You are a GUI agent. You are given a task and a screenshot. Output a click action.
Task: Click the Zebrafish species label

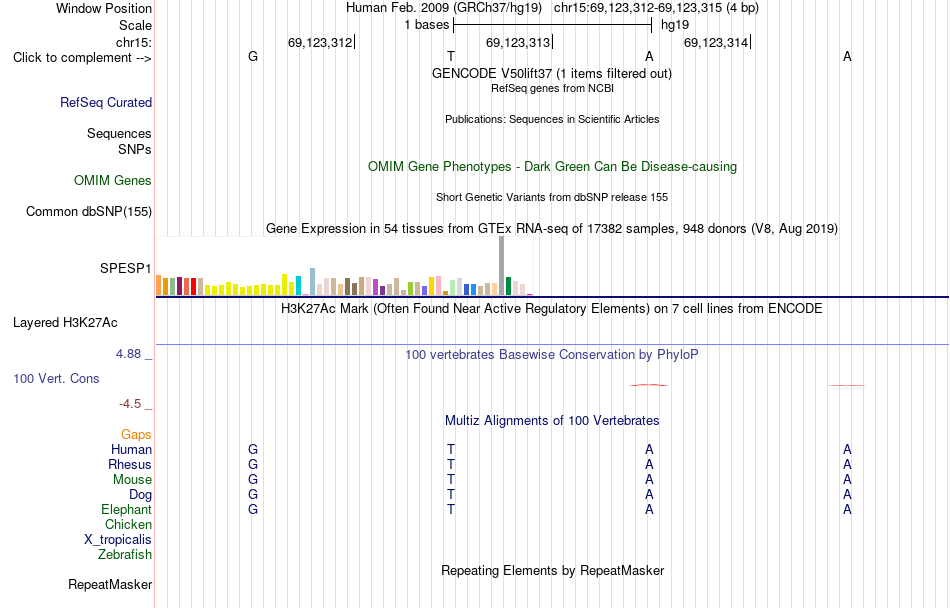click(x=125, y=554)
